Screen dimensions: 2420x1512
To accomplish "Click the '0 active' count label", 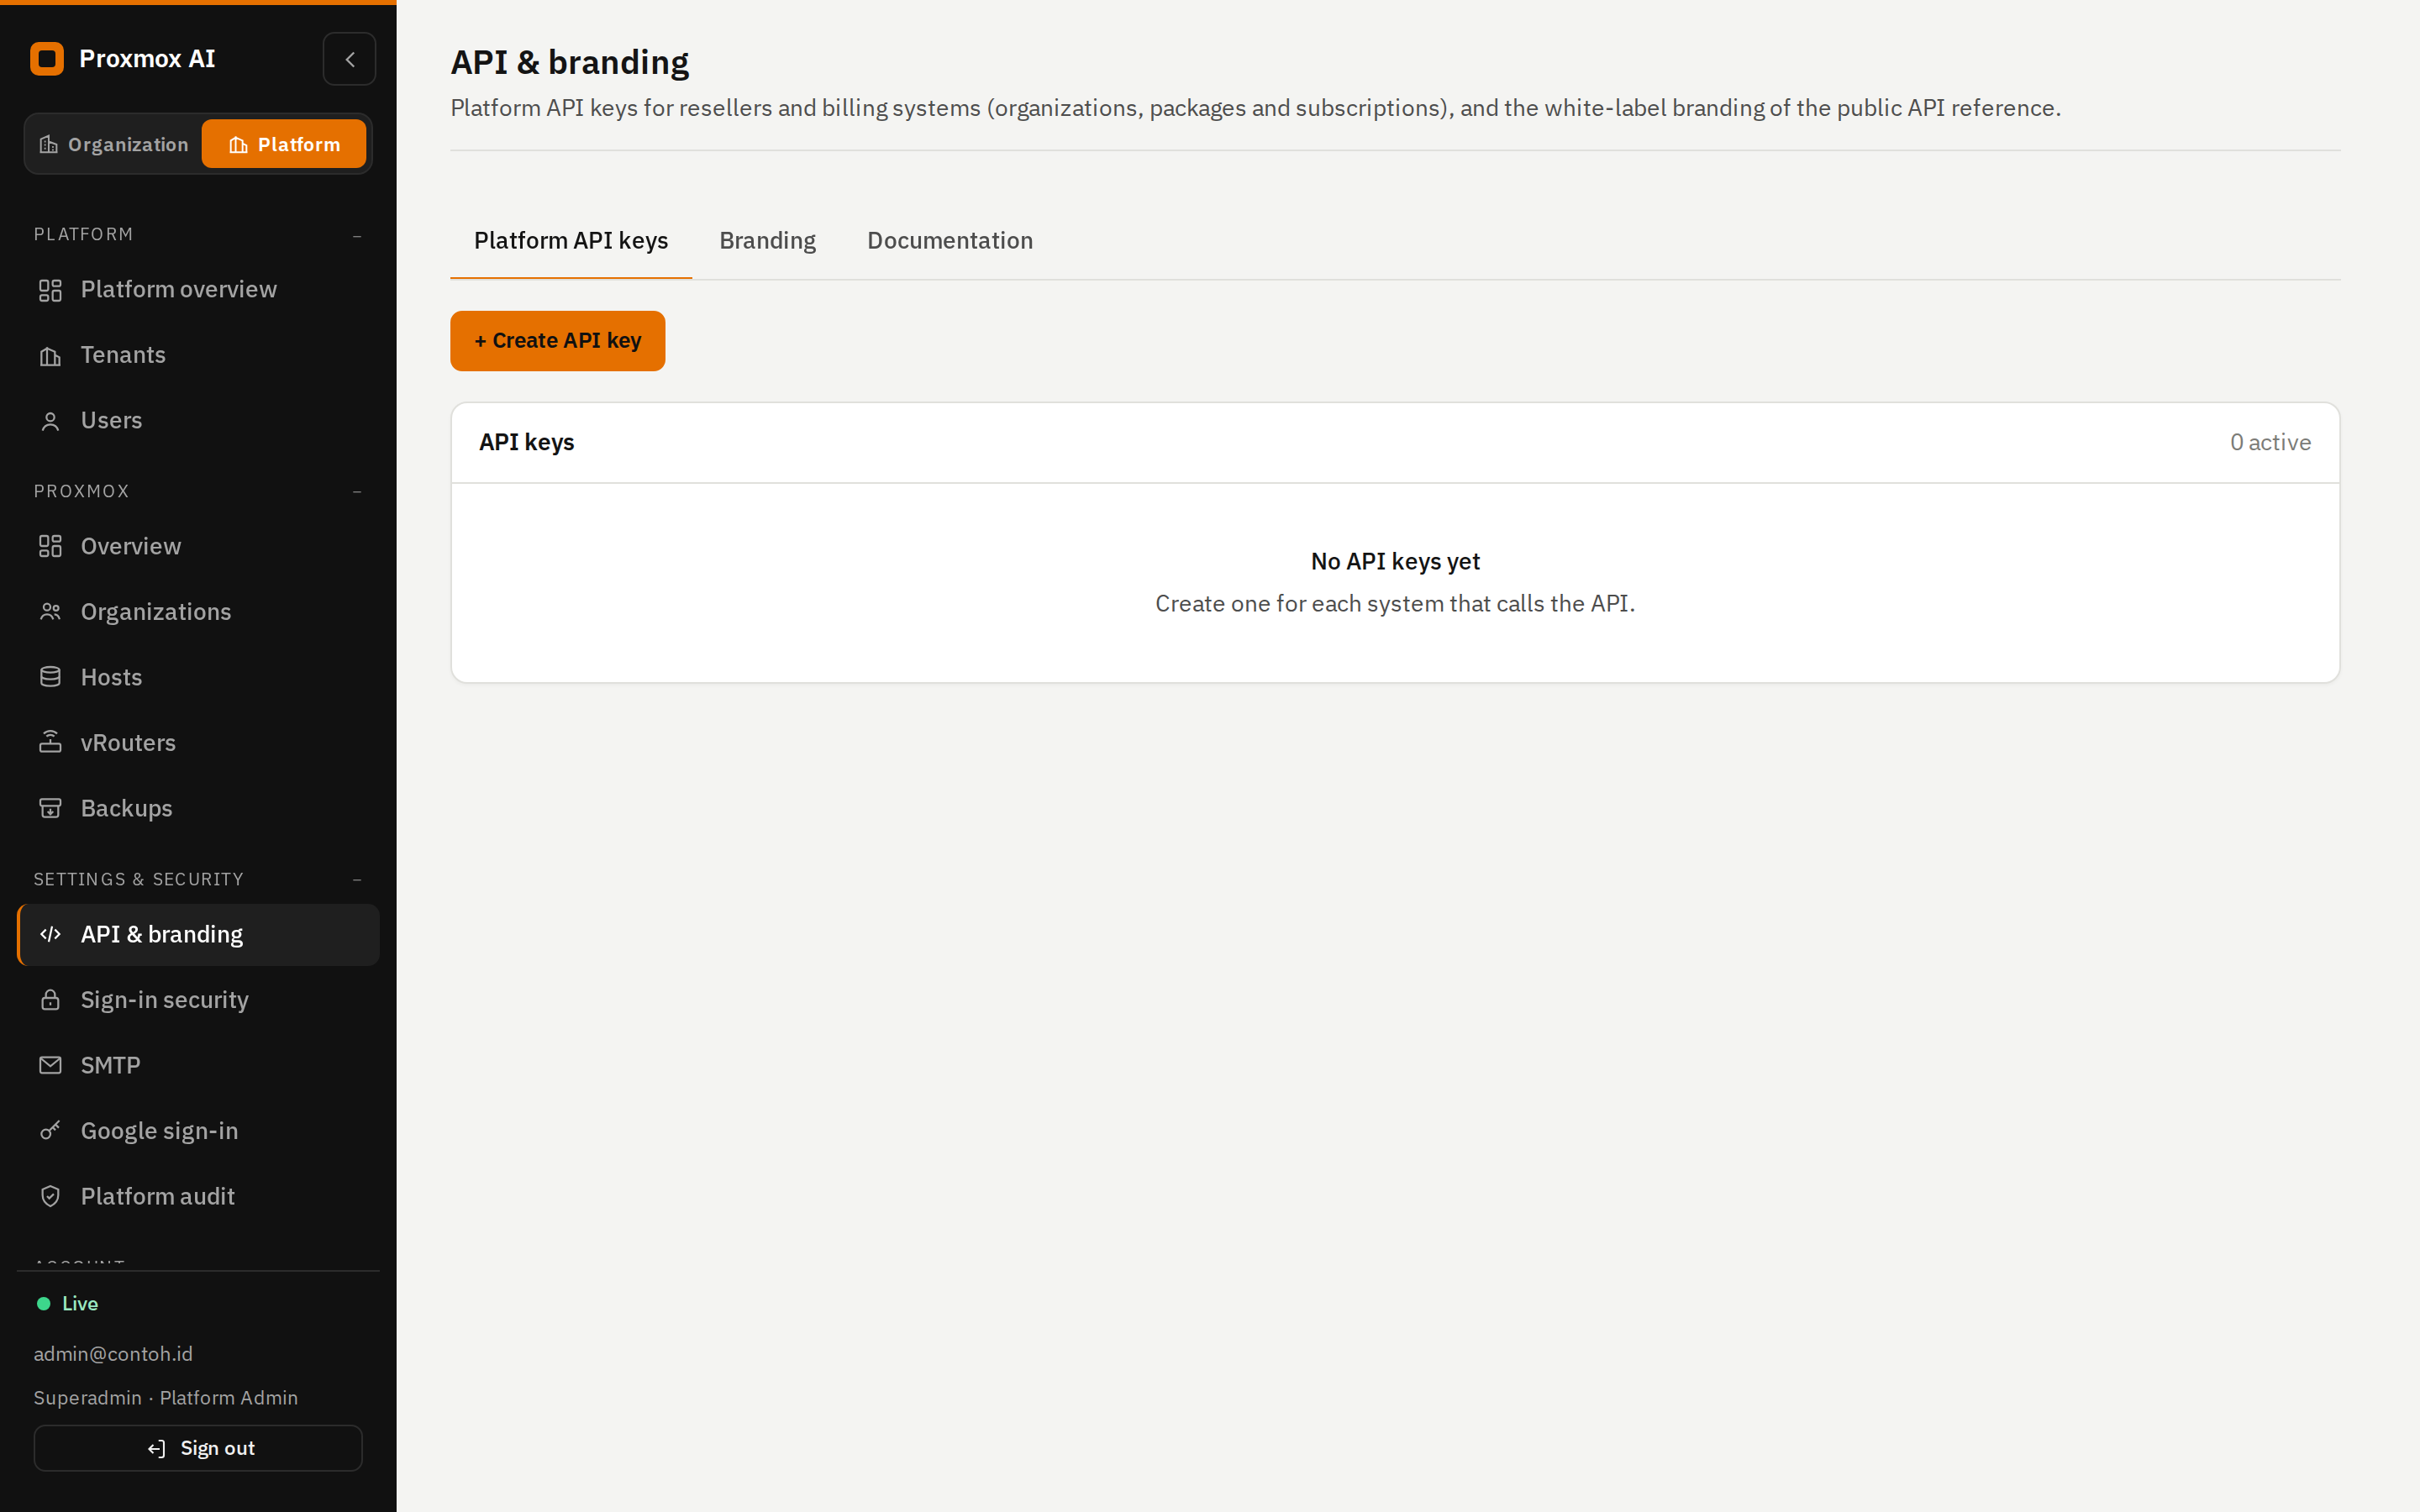I will tap(2270, 442).
